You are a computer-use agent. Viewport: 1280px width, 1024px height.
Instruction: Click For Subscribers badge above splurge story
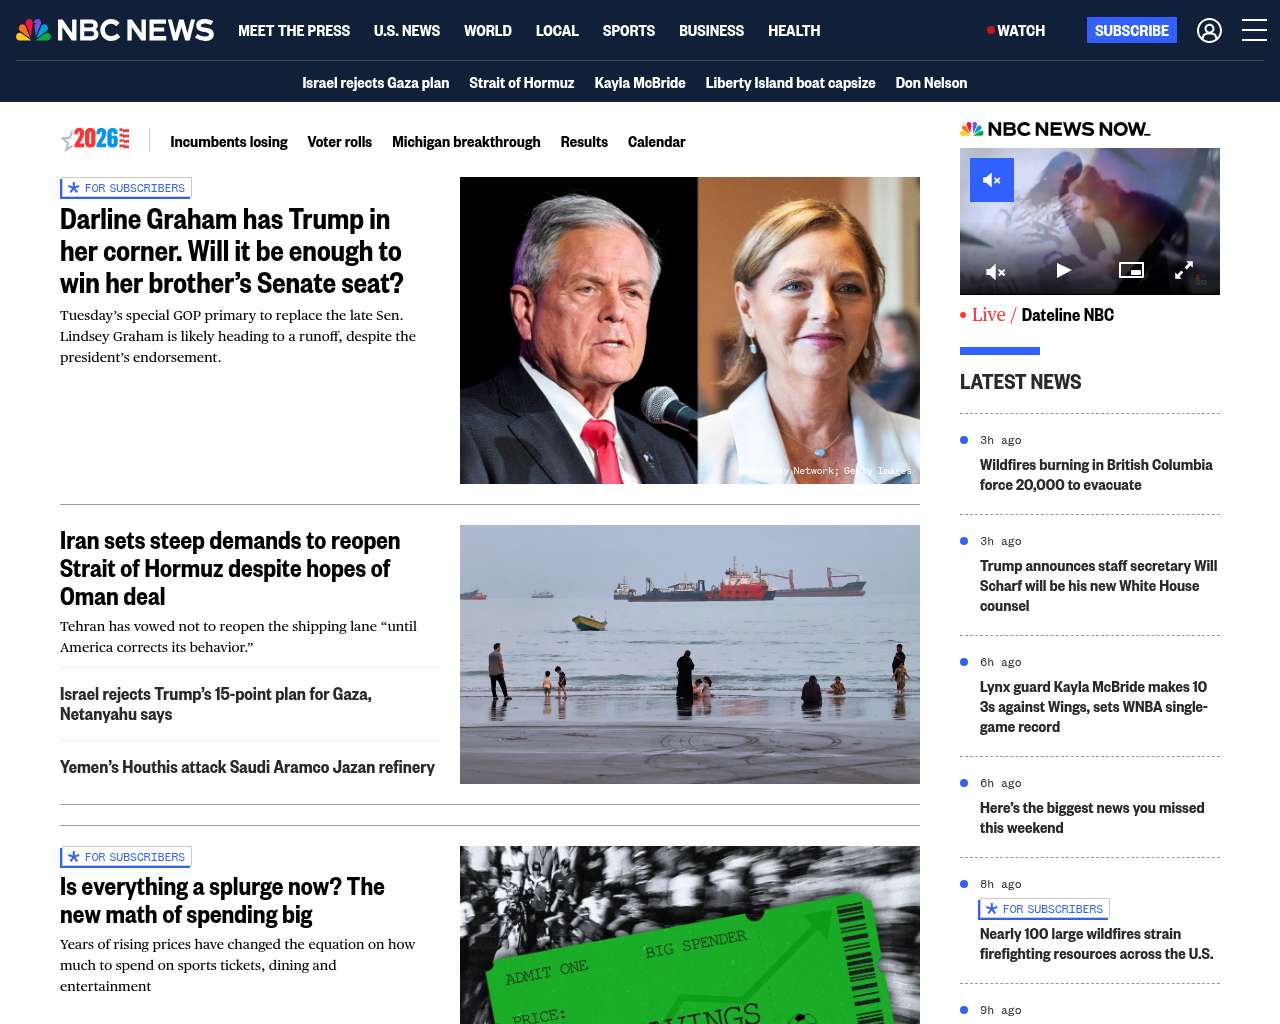[126, 857]
